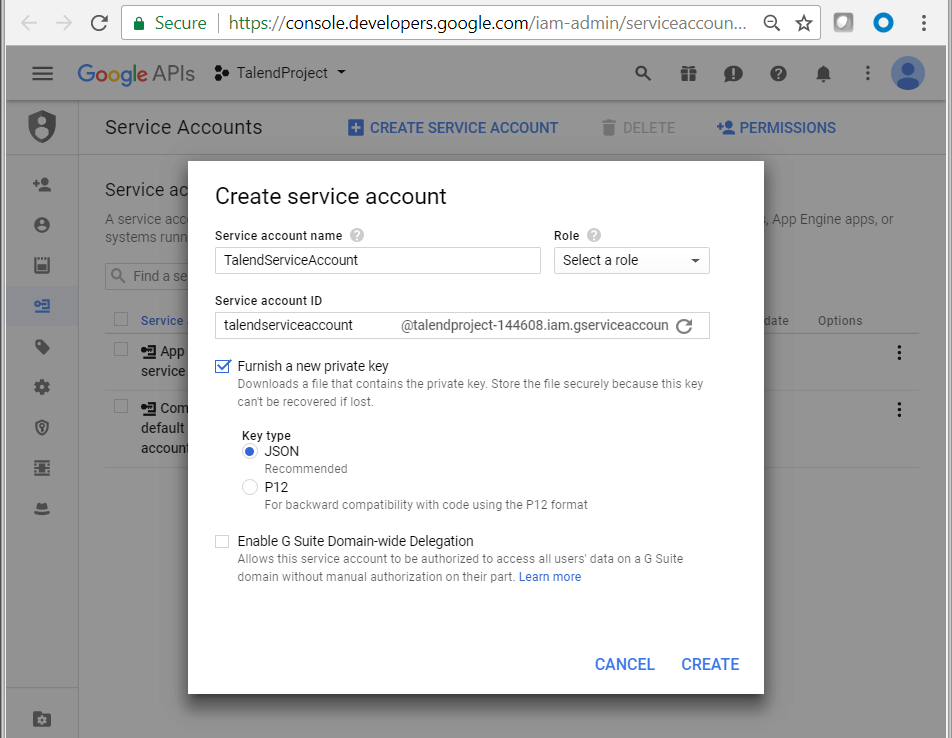Screen dimensions: 952x738
Task: Click the CREATE button in the dialog
Action: click(710, 664)
